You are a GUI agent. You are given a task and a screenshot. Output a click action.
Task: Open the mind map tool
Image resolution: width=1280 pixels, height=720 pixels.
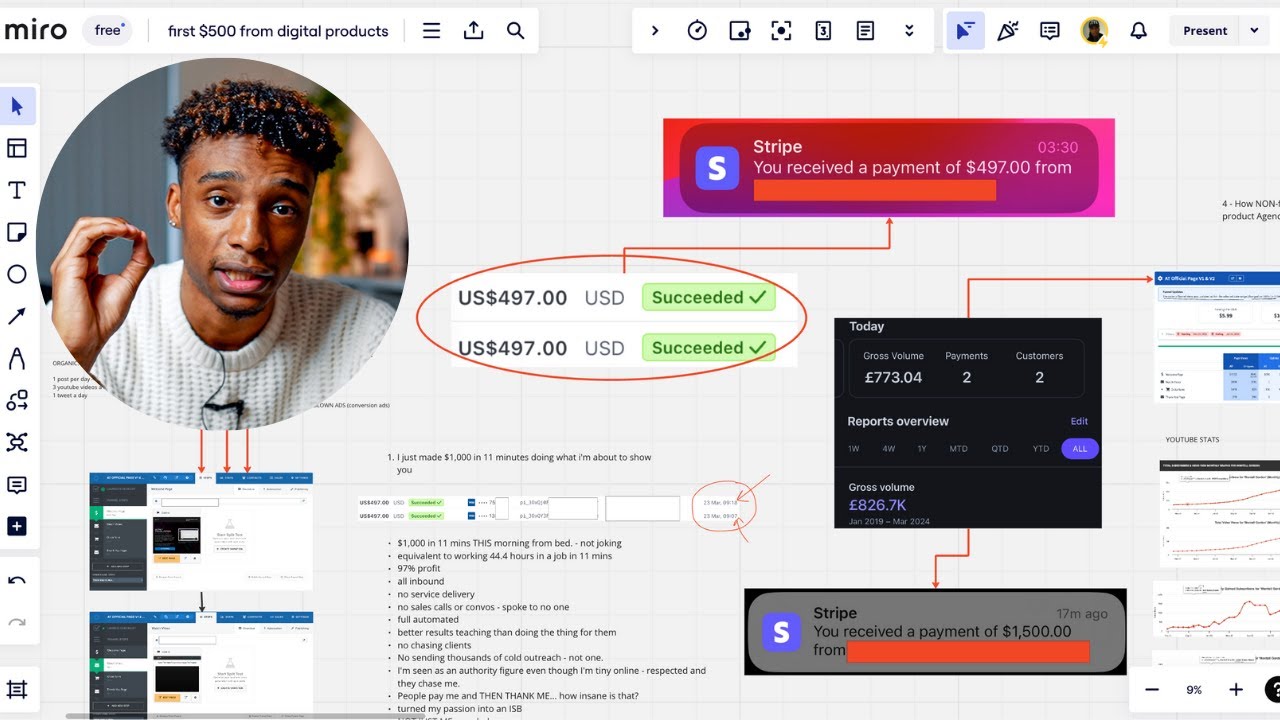(17, 442)
